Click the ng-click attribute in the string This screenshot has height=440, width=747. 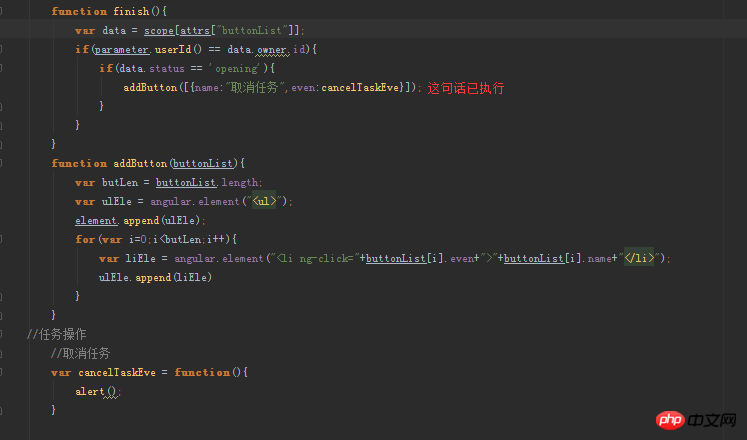326,259
